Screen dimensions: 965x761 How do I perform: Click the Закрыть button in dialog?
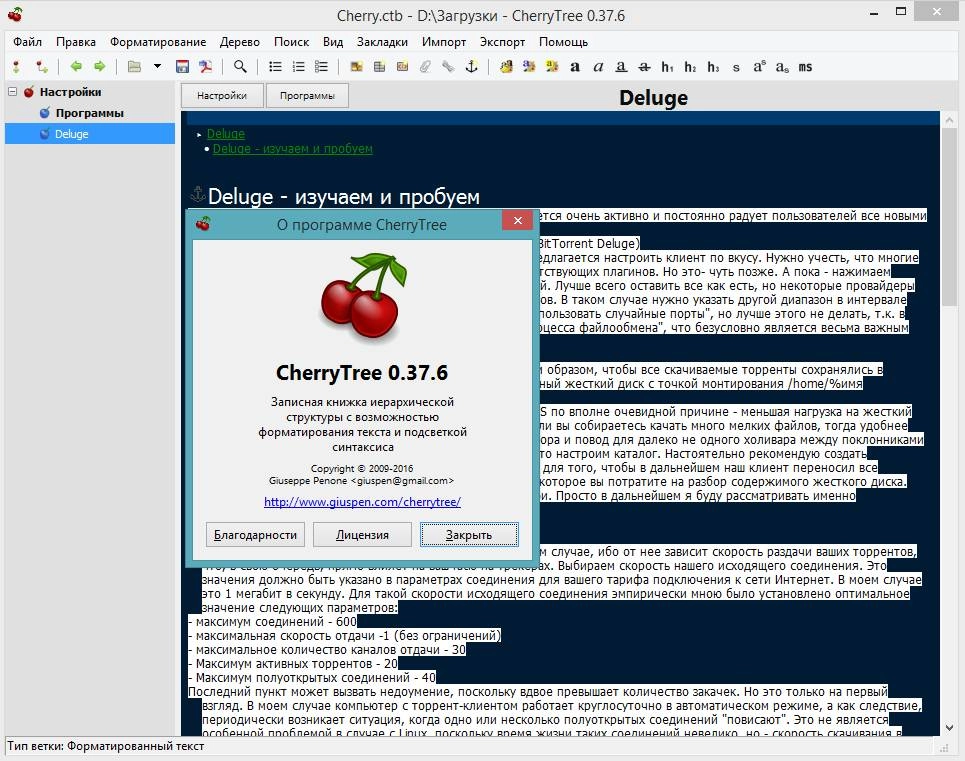[x=469, y=535]
